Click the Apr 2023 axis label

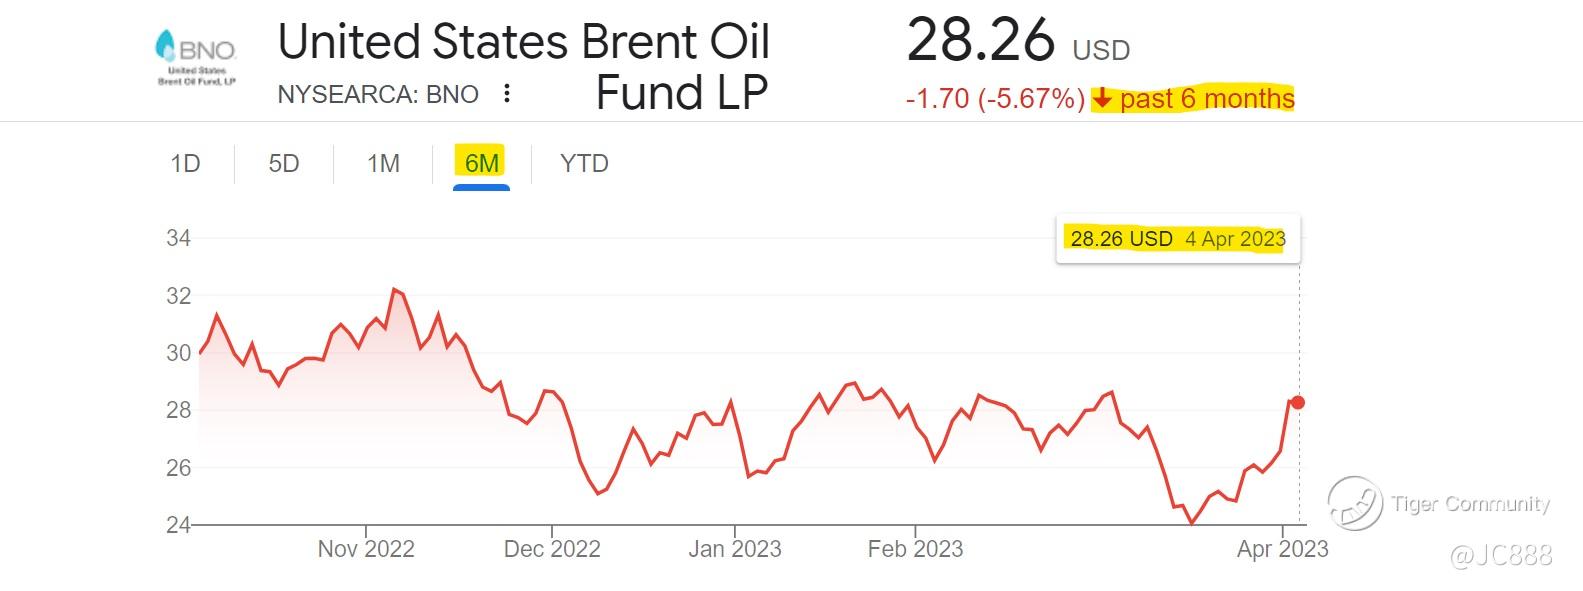click(1282, 549)
